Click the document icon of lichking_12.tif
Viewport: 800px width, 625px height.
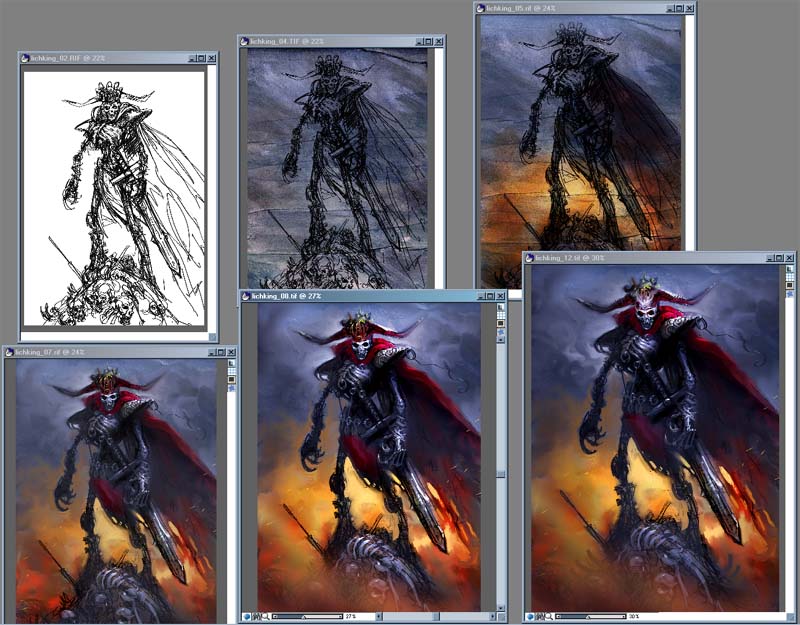[530, 258]
